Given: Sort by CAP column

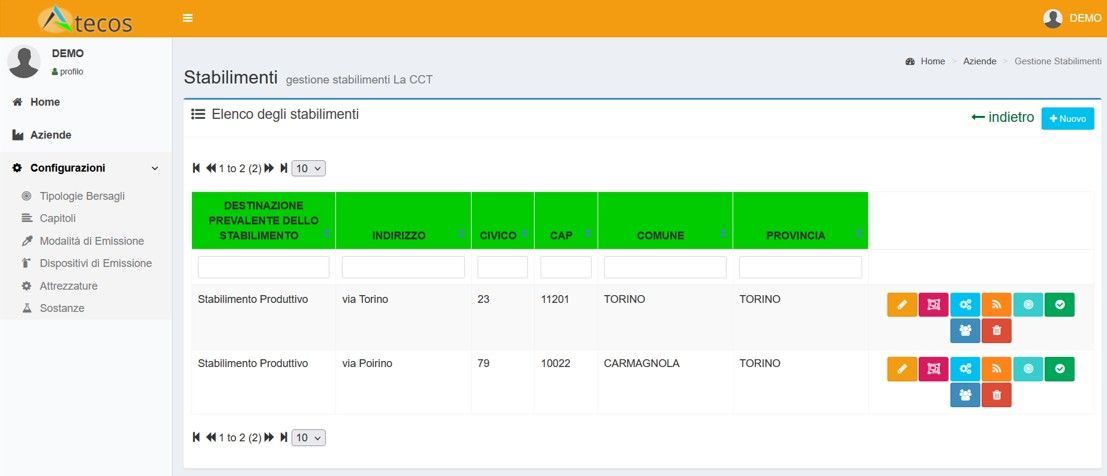Looking at the screenshot, I should pyautogui.click(x=566, y=220).
